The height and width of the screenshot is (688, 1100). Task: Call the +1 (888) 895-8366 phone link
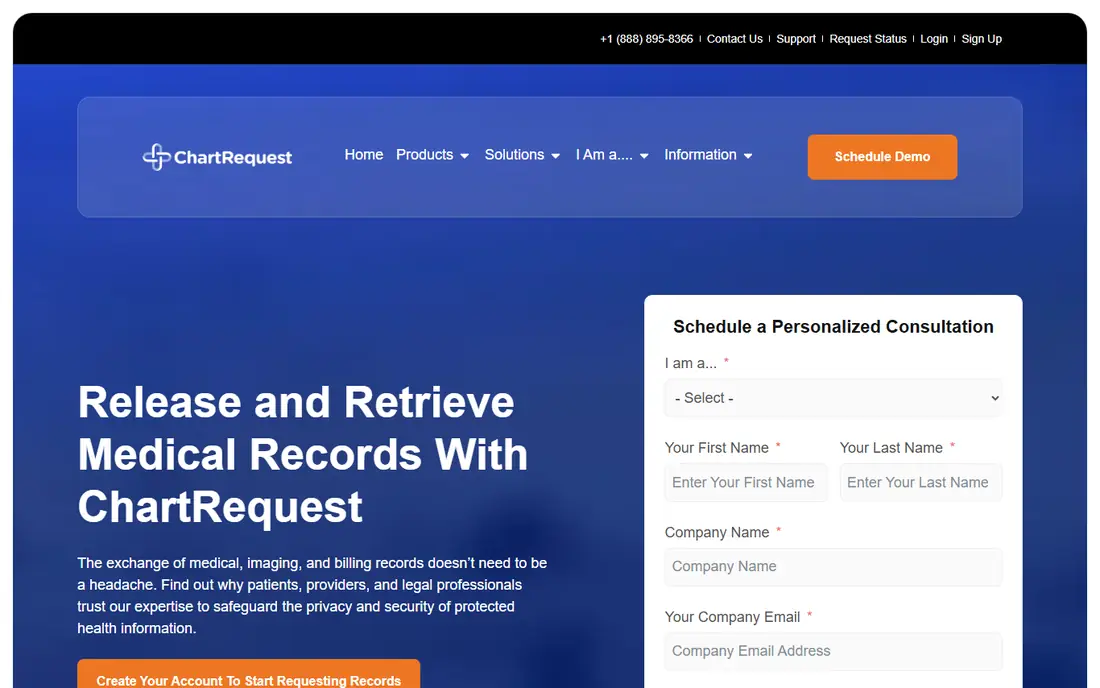pos(646,39)
